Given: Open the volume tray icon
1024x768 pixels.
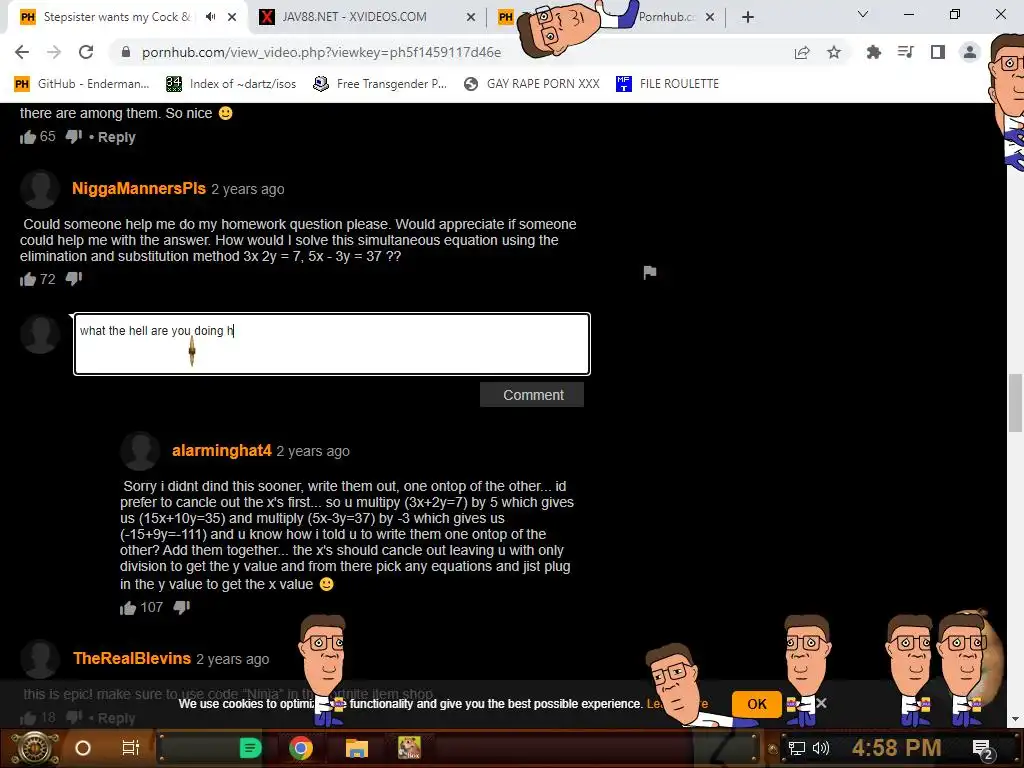Looking at the screenshot, I should [821, 748].
